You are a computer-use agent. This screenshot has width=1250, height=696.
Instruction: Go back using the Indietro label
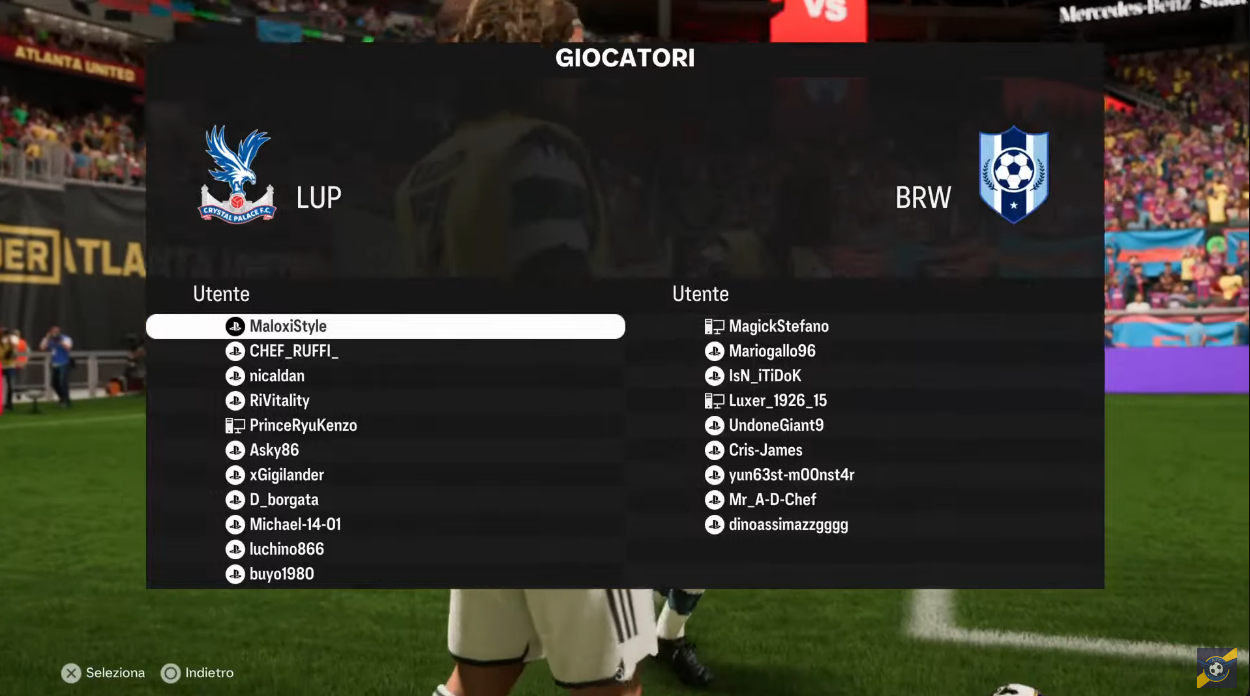click(210, 673)
